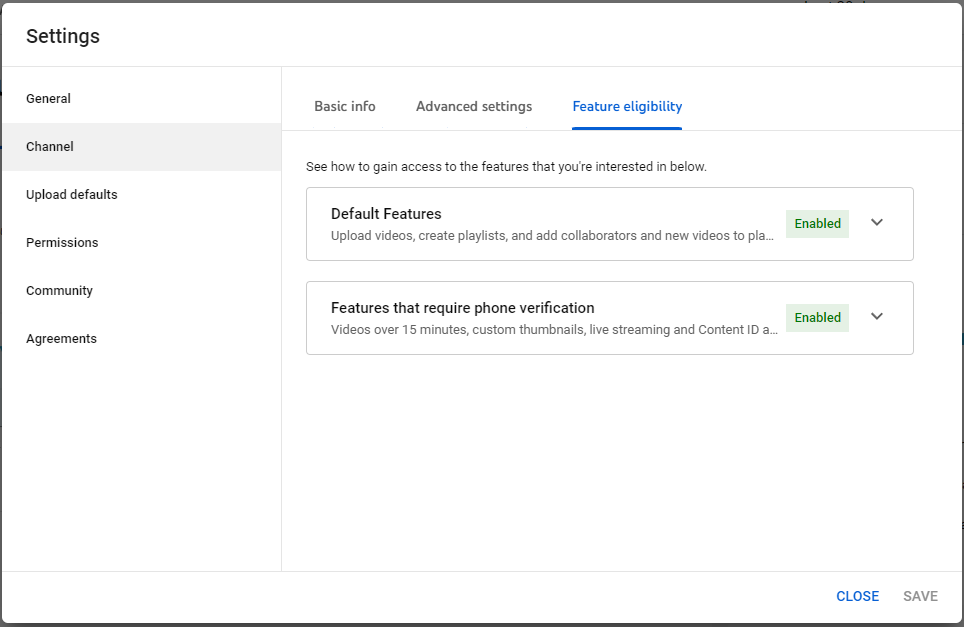Click the Default Features card title
Screen dimensions: 964x627
[x=386, y=214]
